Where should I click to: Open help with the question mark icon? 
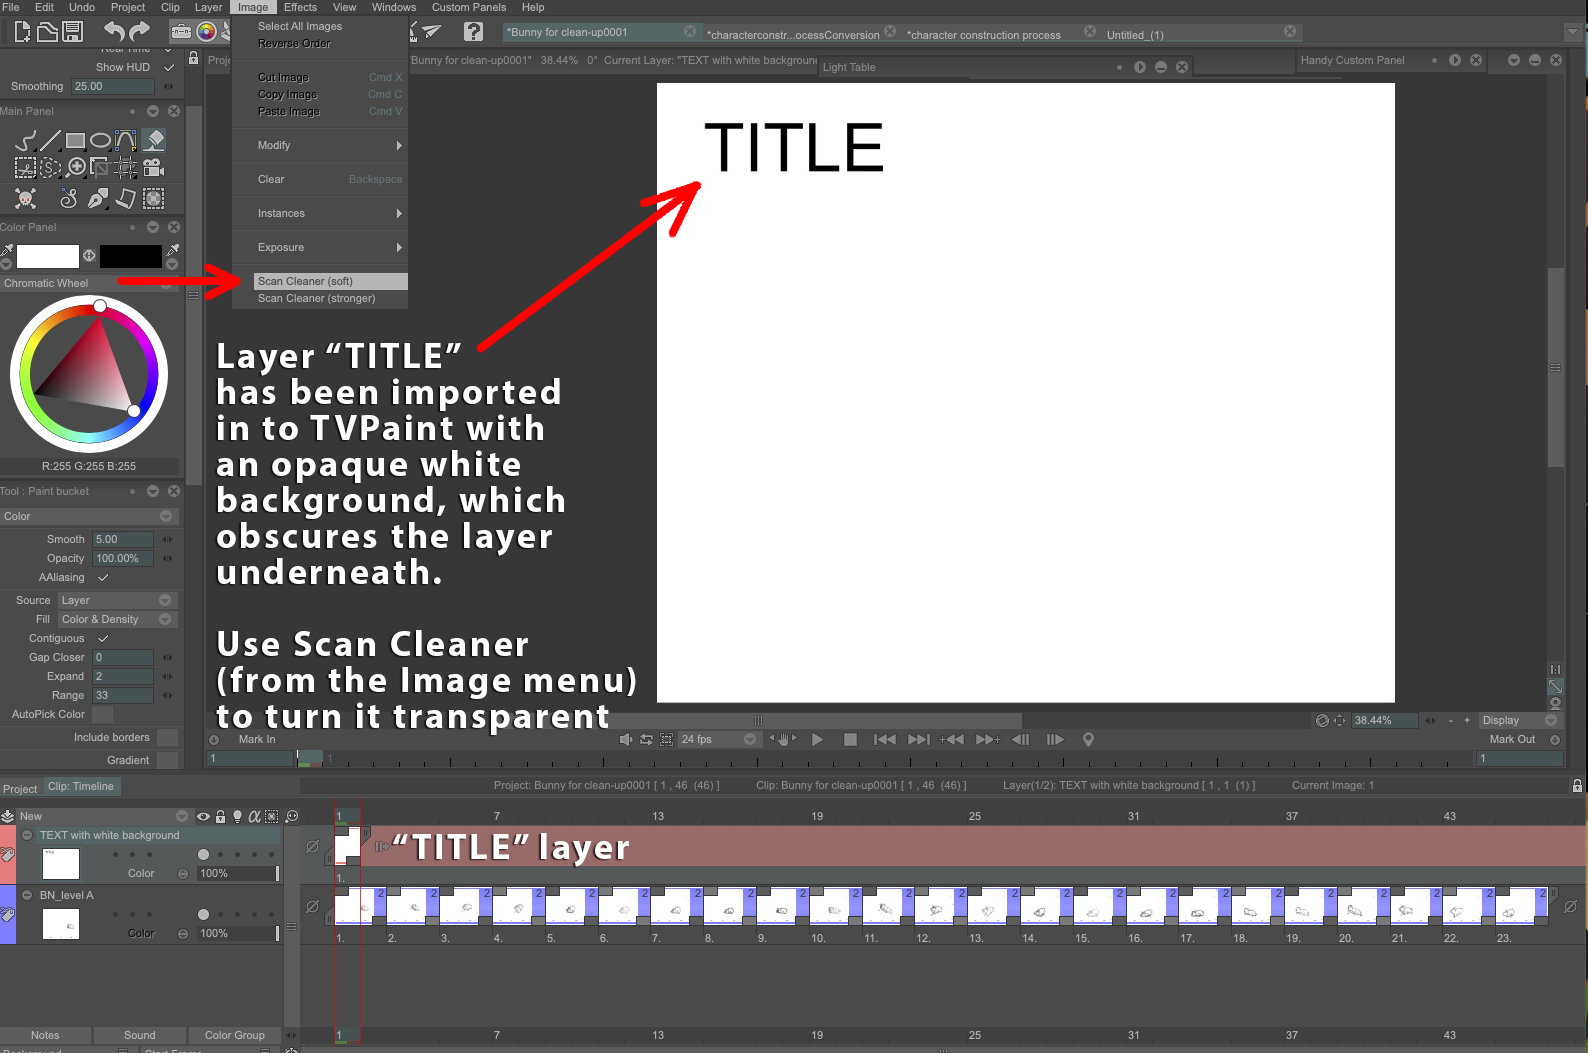474,32
